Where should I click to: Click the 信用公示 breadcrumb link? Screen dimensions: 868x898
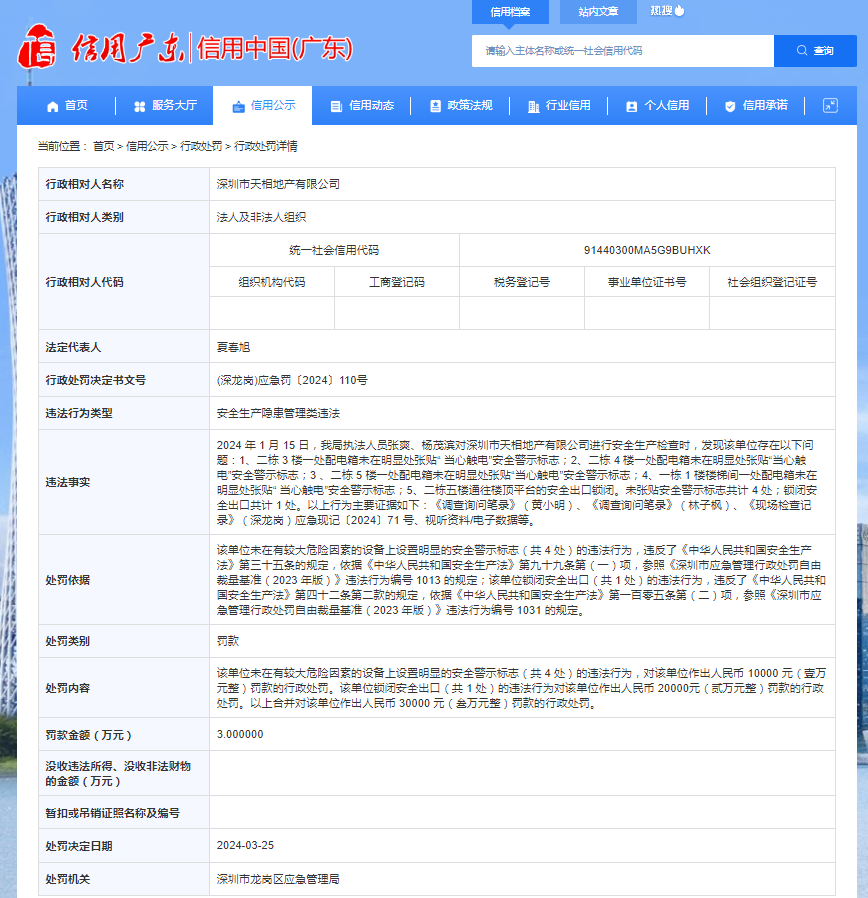click(147, 147)
